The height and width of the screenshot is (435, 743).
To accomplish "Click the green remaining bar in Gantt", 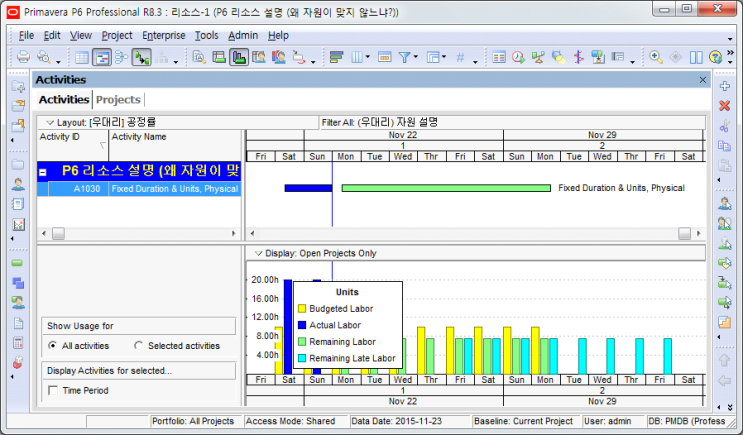I will coord(446,188).
